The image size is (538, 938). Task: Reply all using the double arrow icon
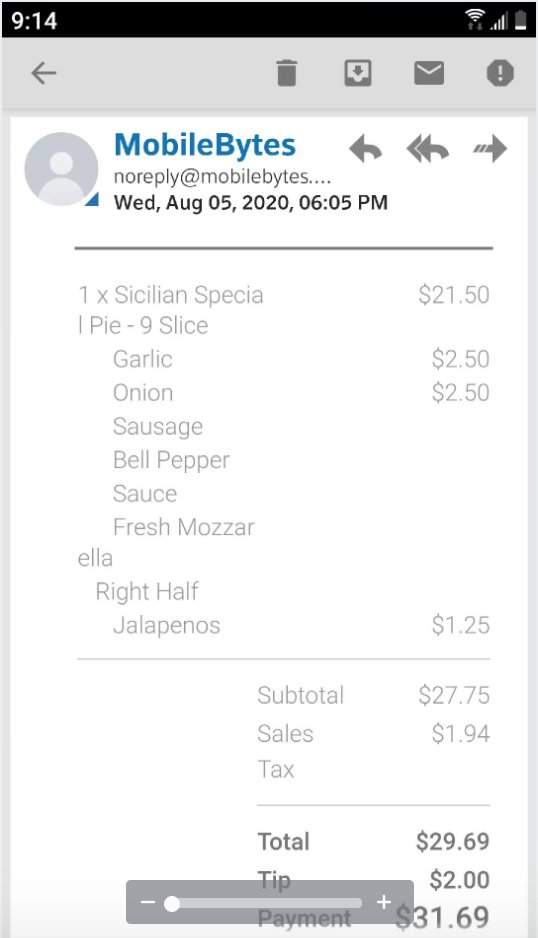coord(427,148)
